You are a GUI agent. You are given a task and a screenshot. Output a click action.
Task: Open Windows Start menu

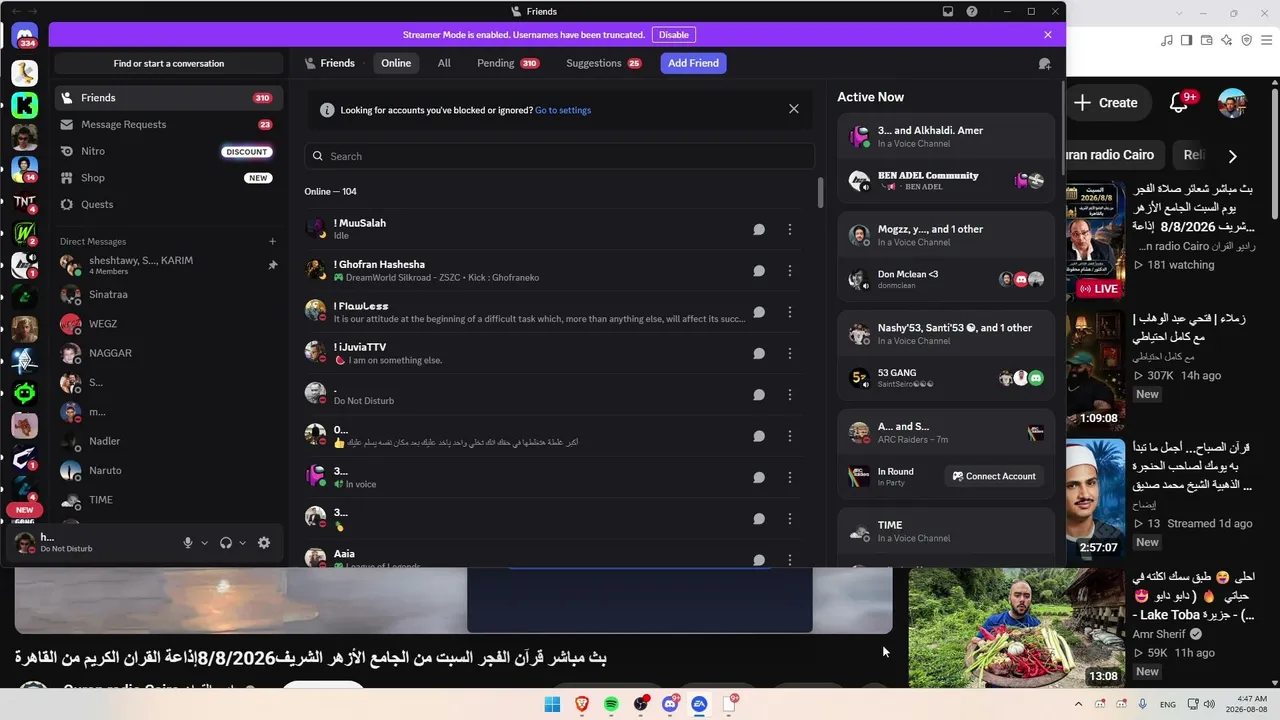point(552,704)
